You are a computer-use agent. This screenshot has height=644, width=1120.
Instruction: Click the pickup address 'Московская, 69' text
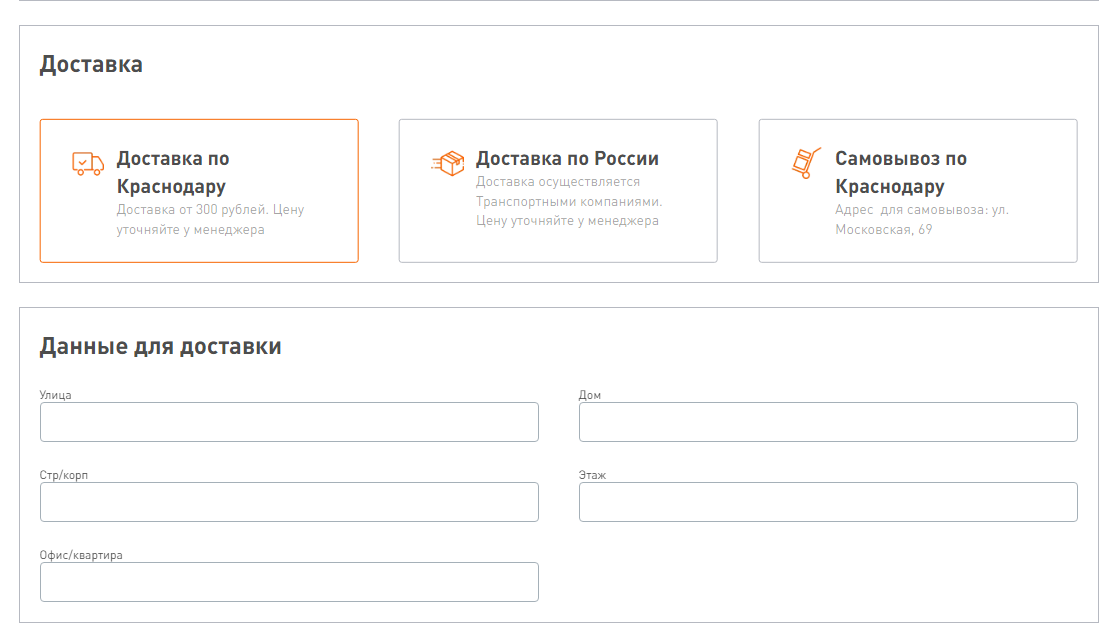click(x=884, y=230)
